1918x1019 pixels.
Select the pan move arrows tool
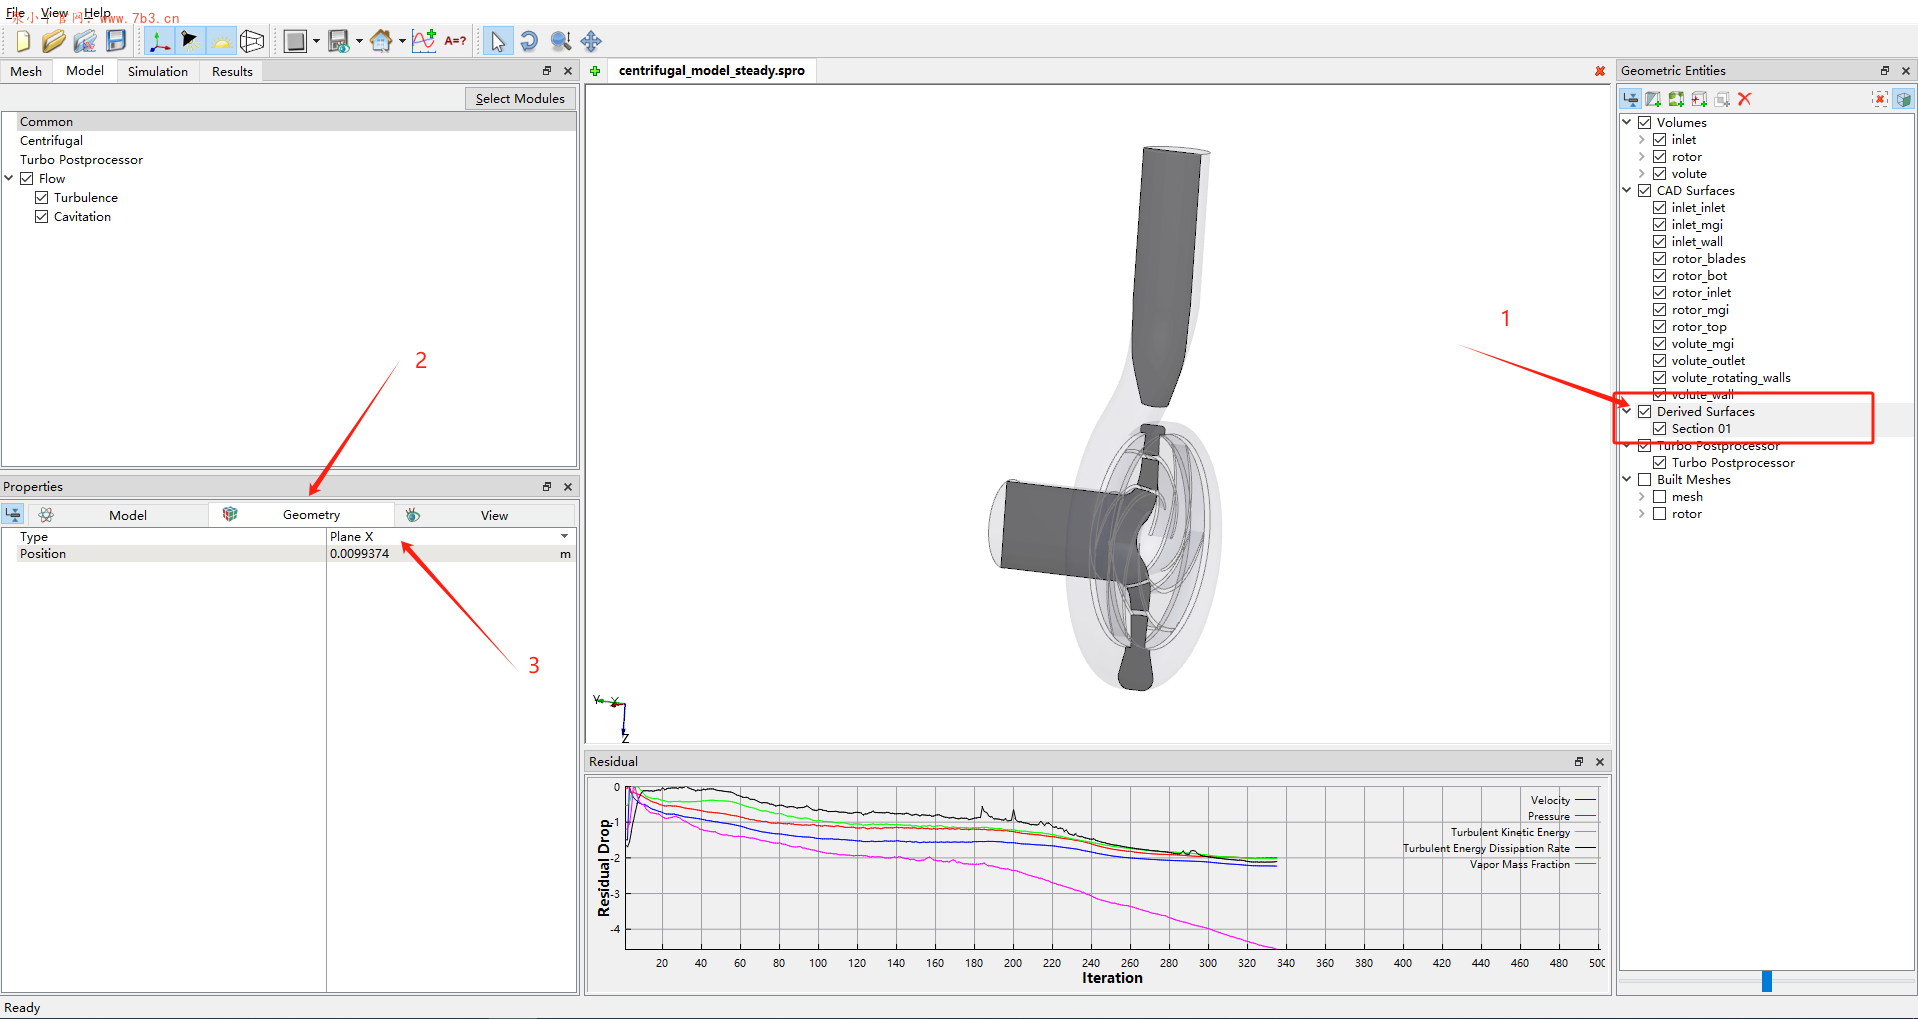click(x=591, y=41)
